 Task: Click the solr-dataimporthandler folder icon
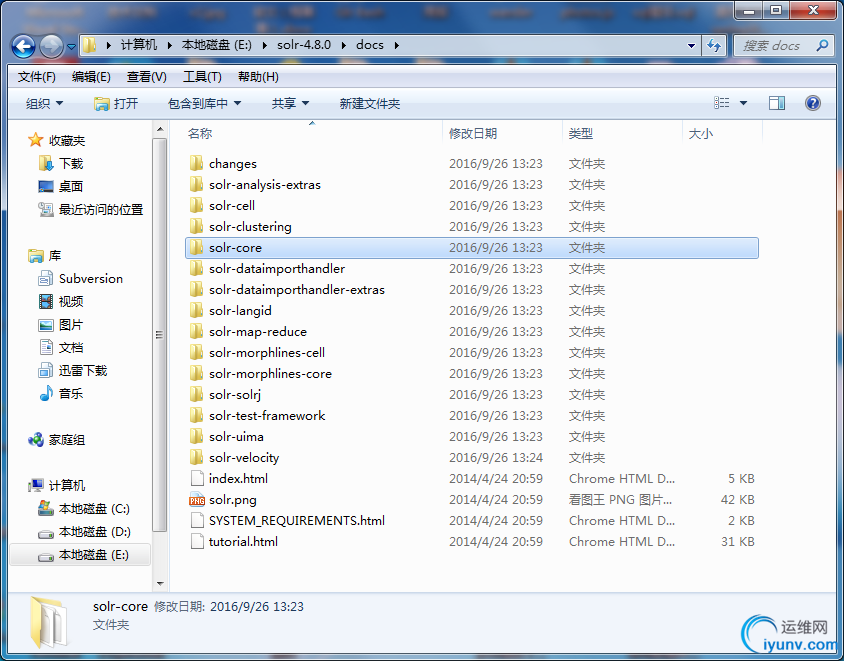click(196, 268)
